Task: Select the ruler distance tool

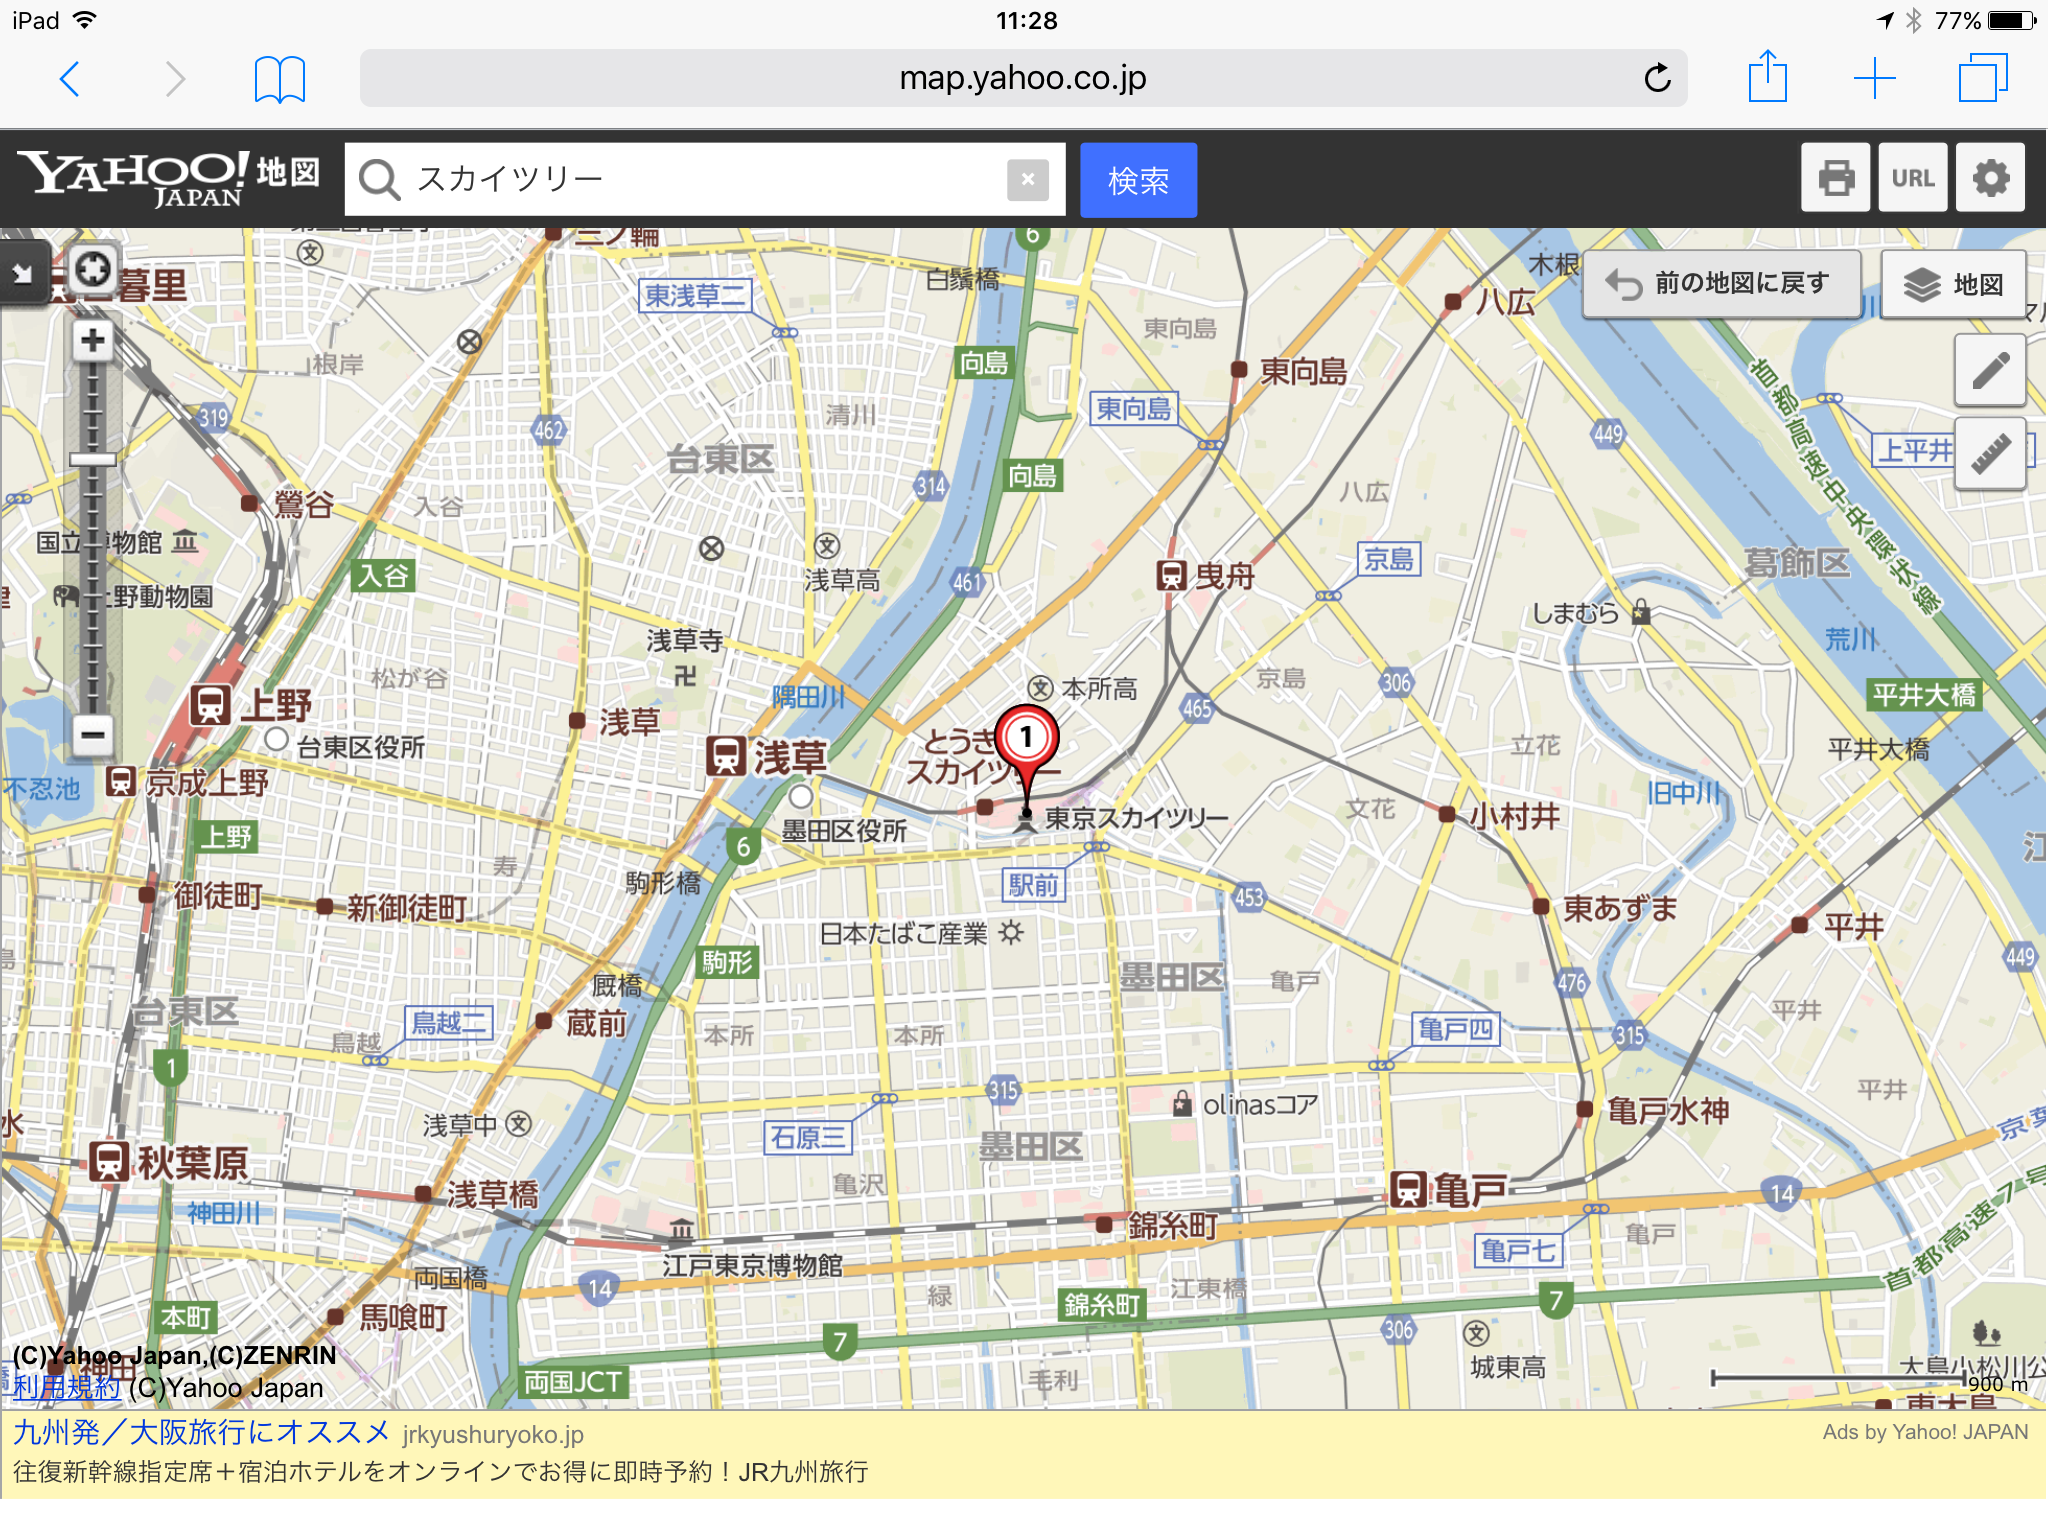Action: [x=1990, y=453]
